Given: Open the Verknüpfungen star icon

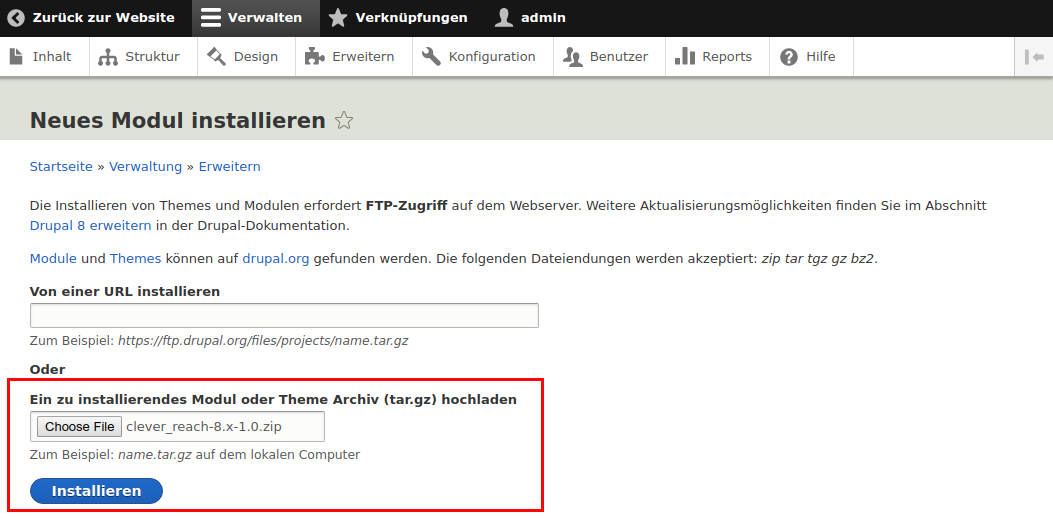Looking at the screenshot, I should [x=339, y=18].
